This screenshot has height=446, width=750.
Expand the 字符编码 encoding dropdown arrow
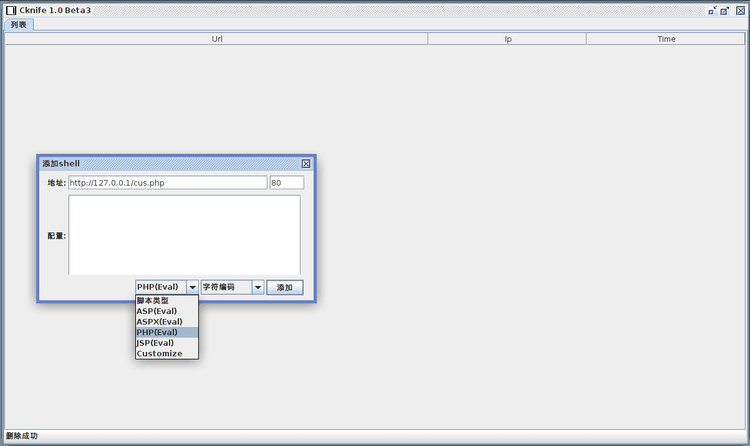[x=258, y=287]
